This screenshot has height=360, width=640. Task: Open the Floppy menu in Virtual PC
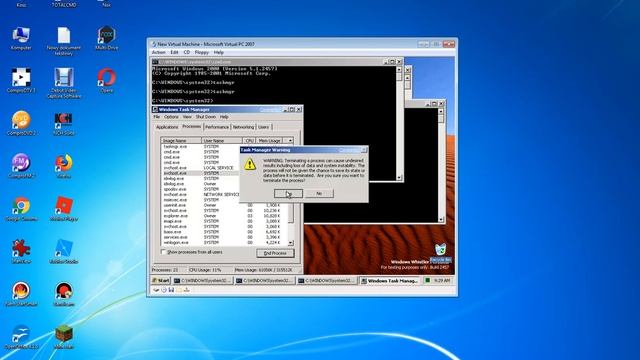click(x=202, y=52)
